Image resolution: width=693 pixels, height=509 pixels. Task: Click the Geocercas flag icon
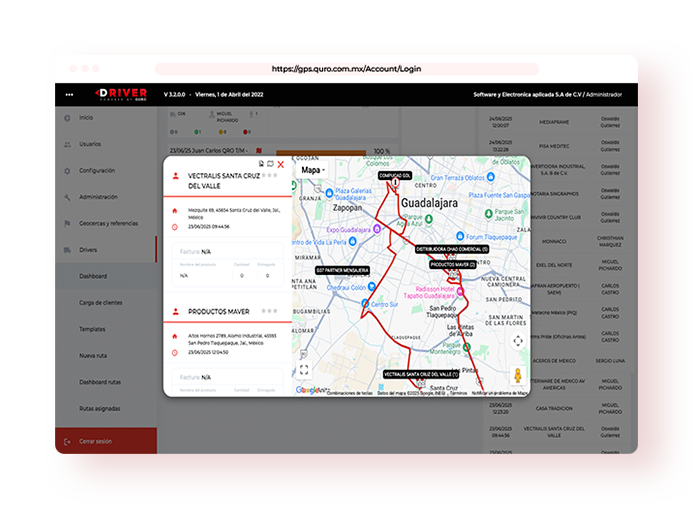pyautogui.click(x=67, y=224)
